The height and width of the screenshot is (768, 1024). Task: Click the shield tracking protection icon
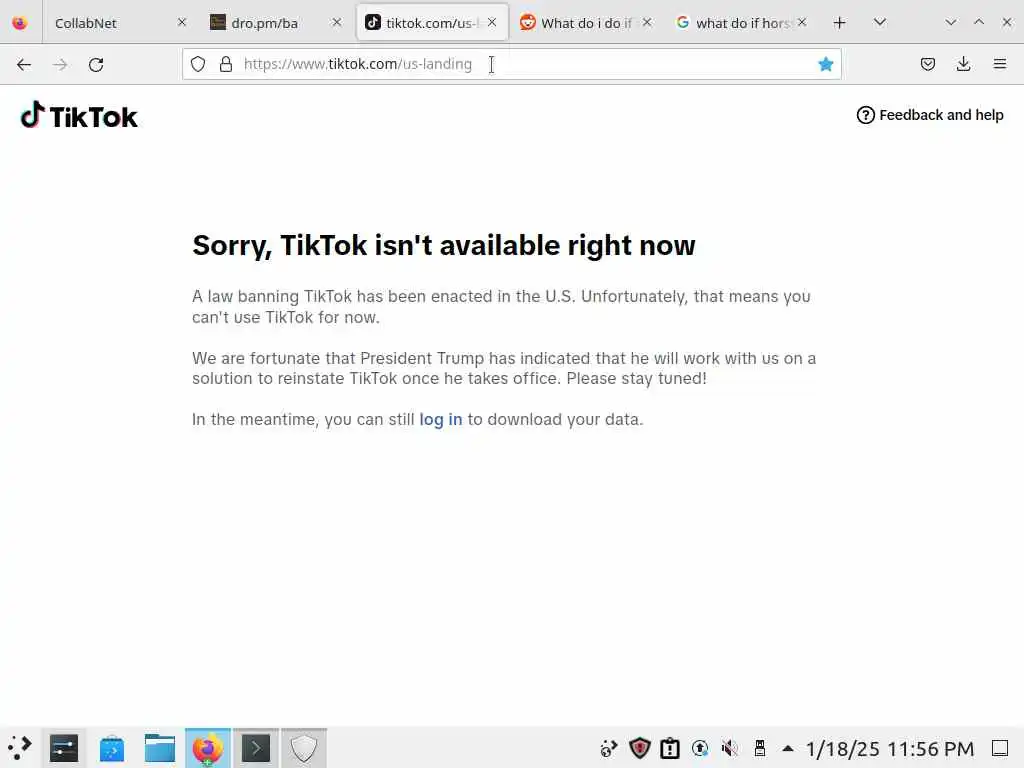(198, 64)
